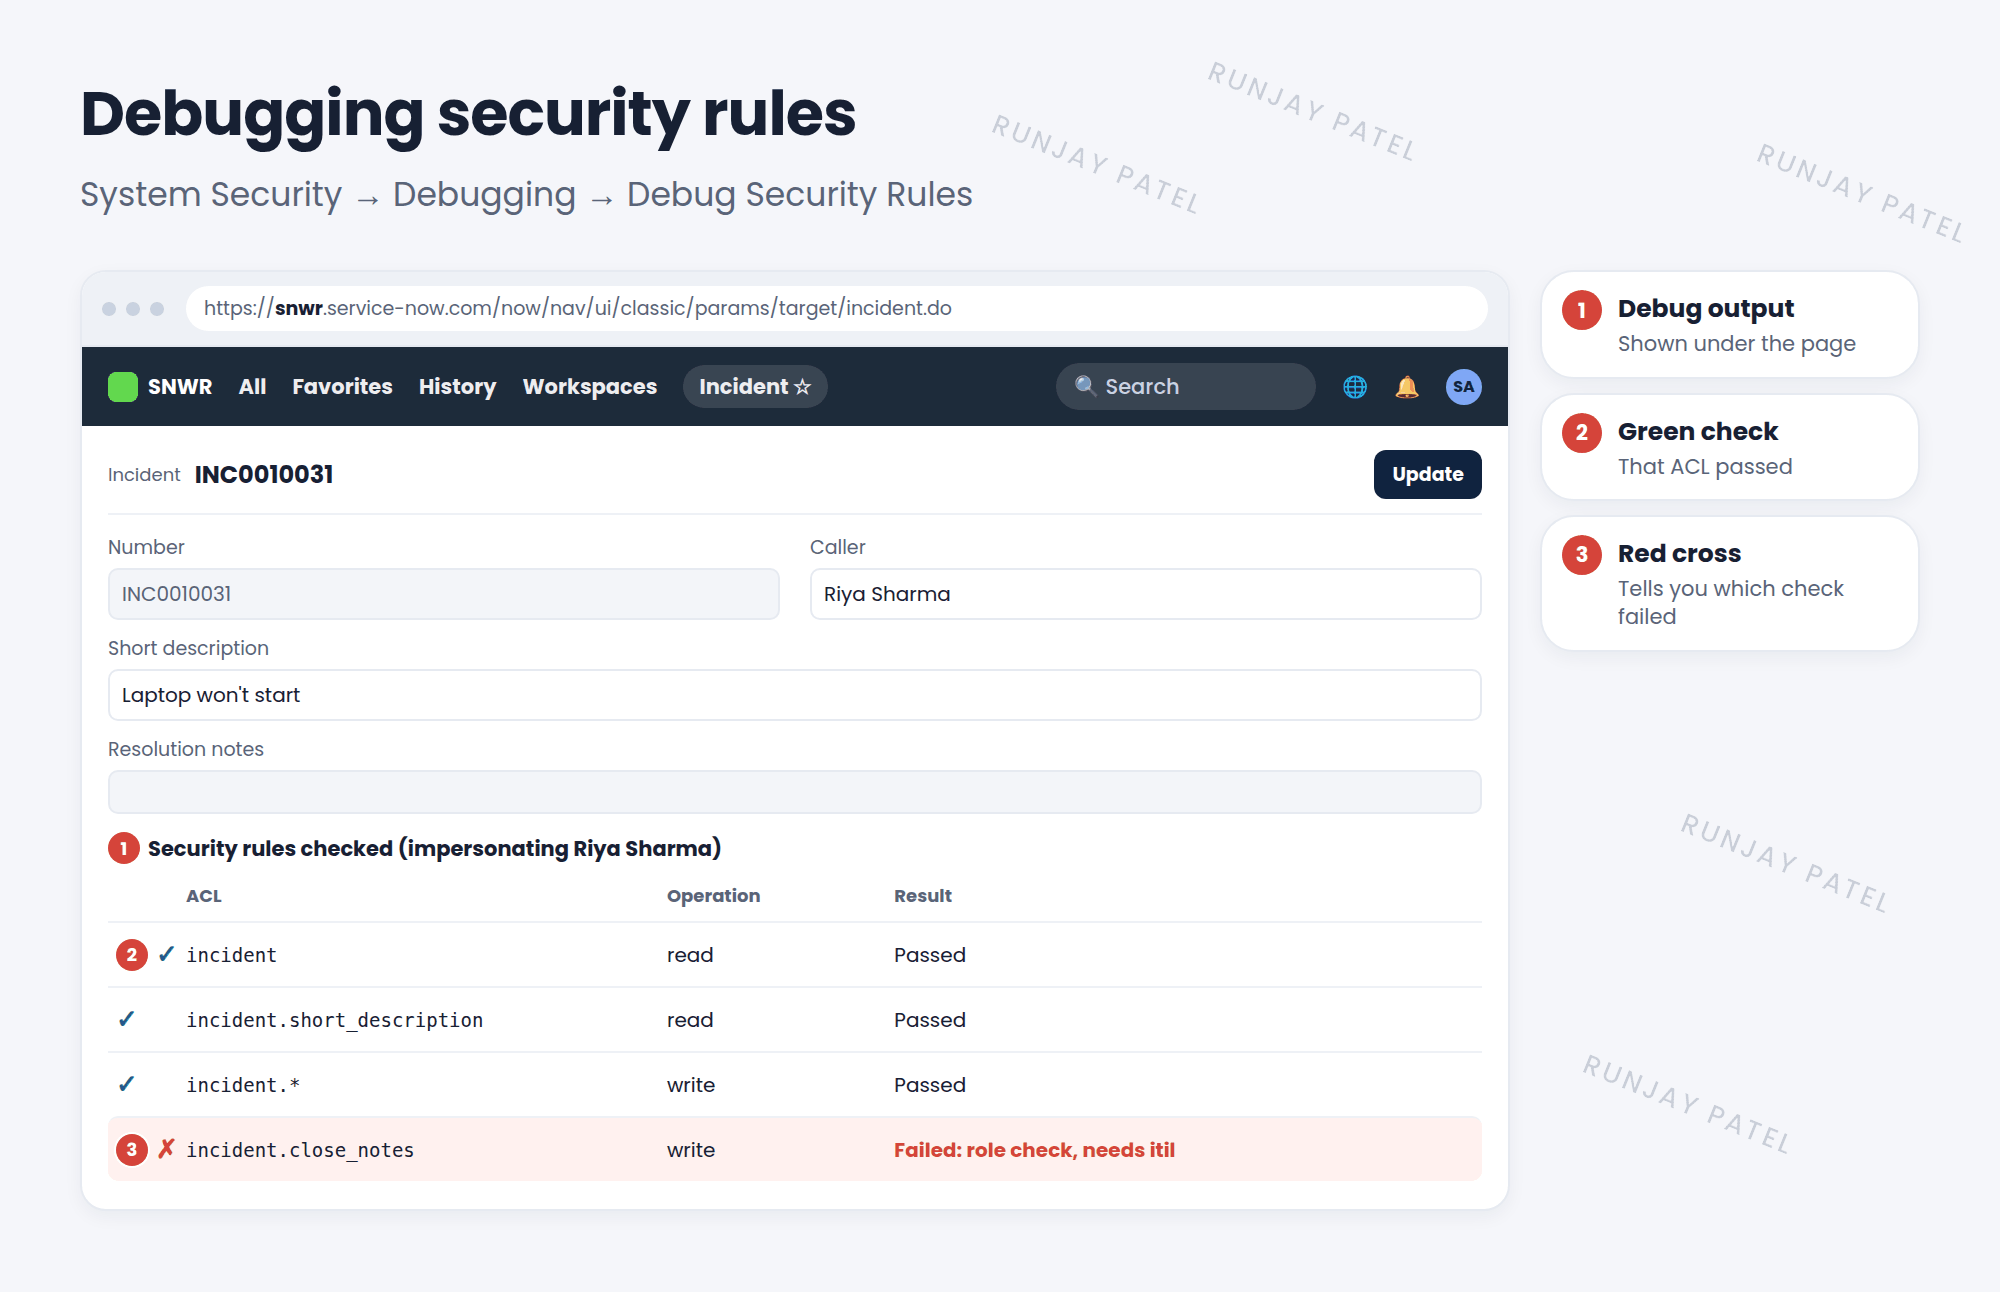
Task: Click the Green check legend card
Action: pyautogui.click(x=1729, y=447)
